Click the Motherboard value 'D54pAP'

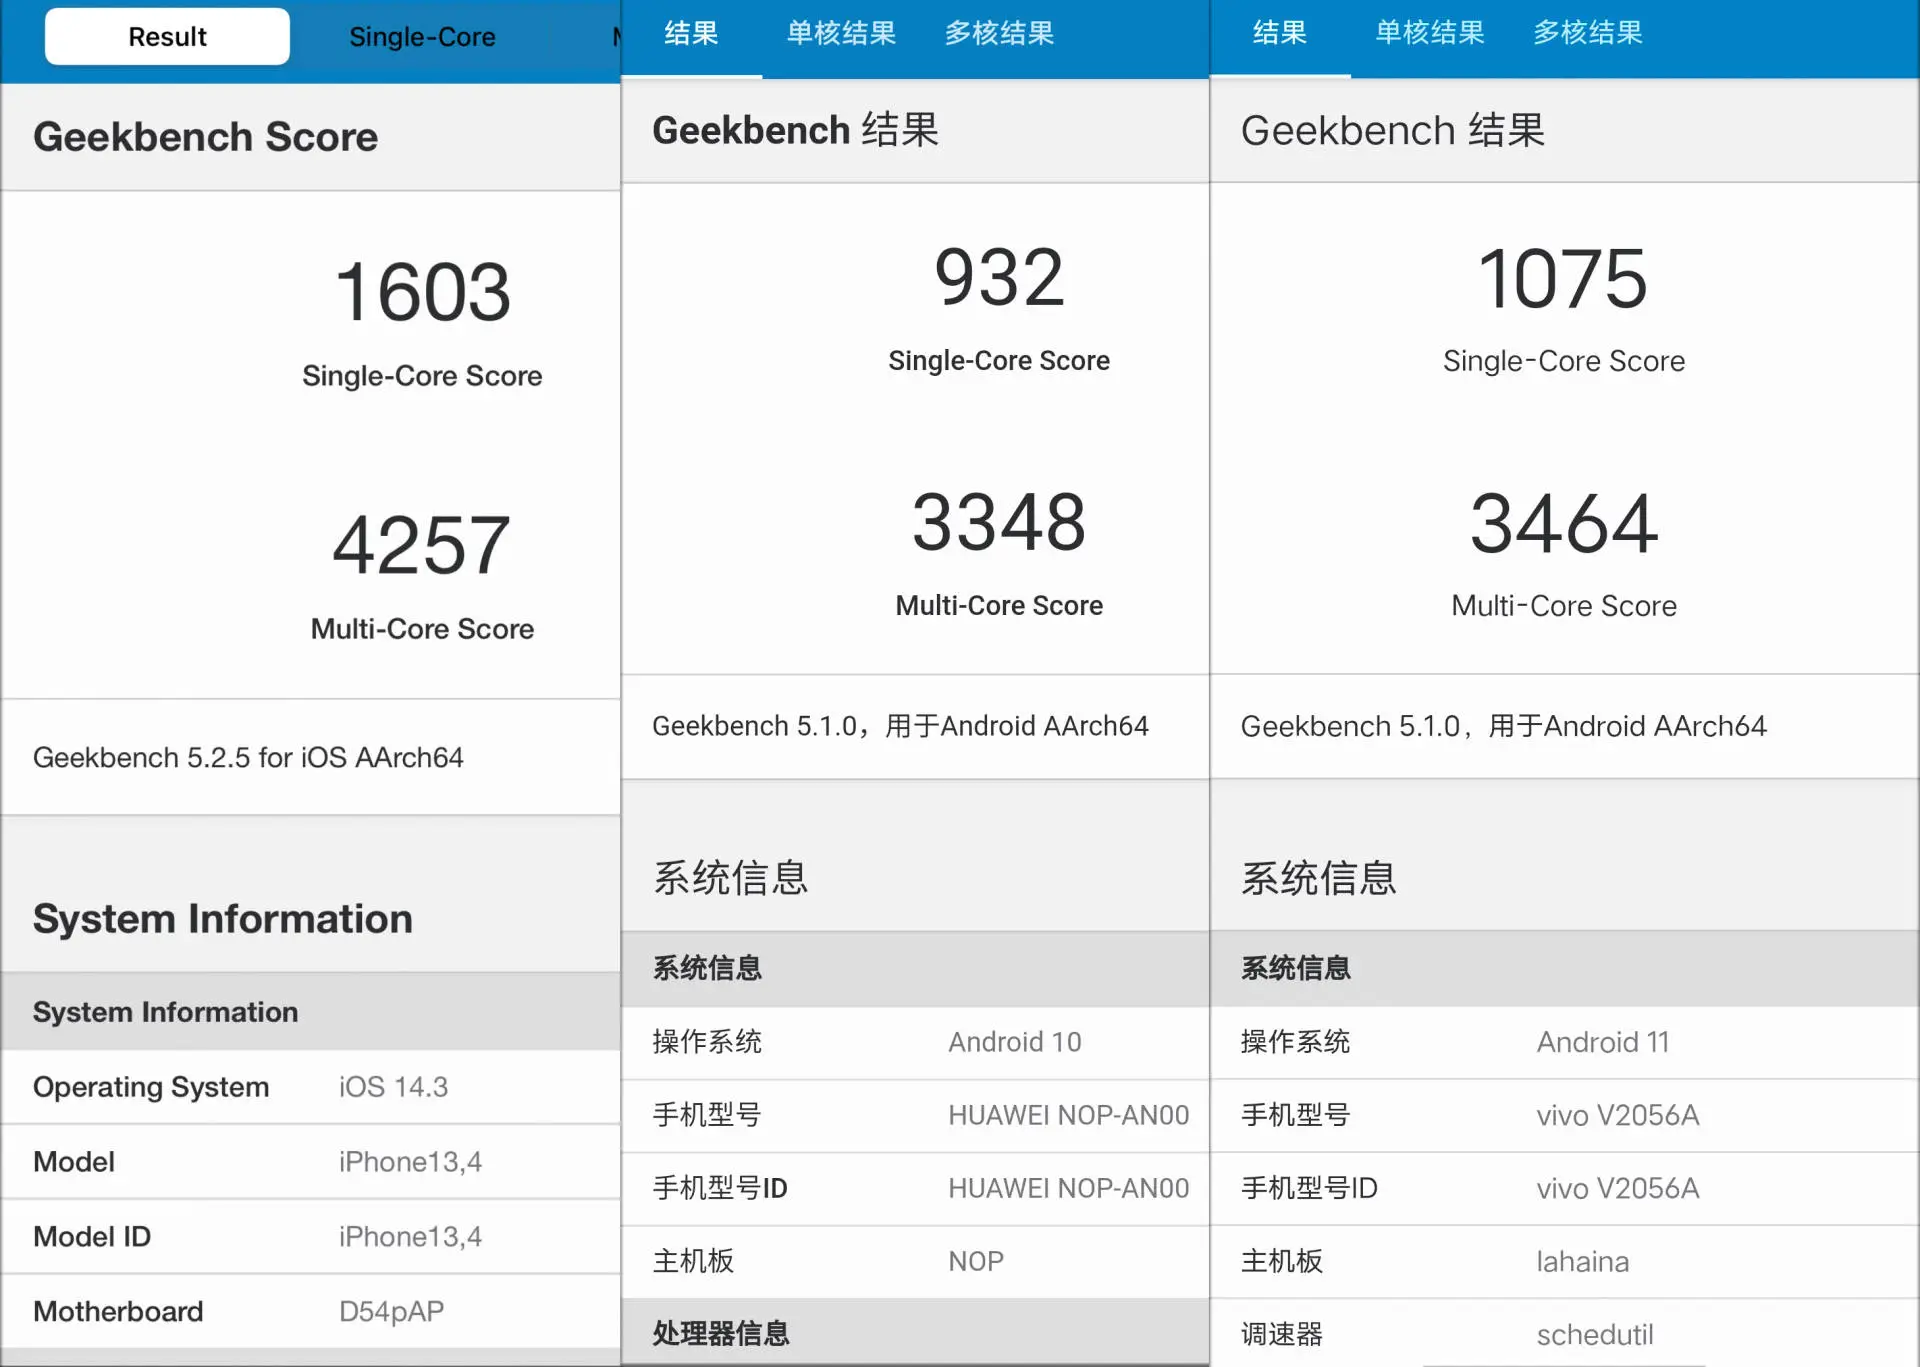click(391, 1312)
